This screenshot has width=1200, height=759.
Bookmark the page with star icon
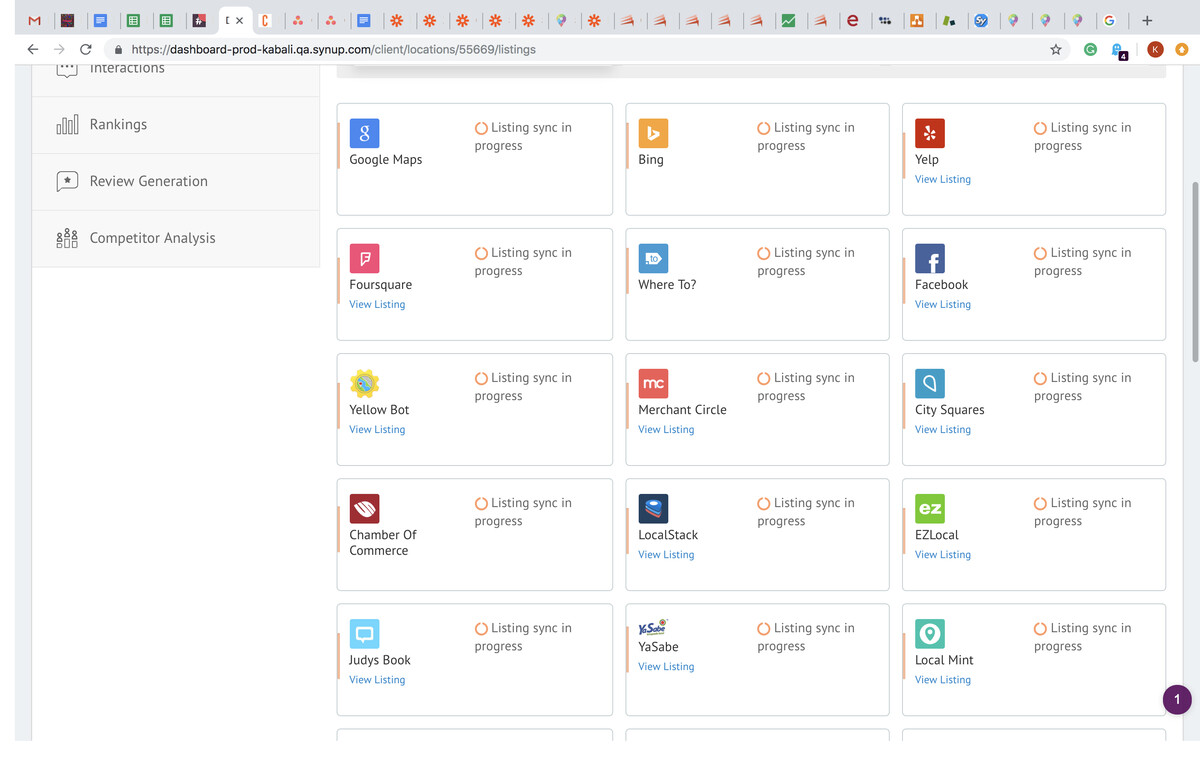[x=1055, y=49]
